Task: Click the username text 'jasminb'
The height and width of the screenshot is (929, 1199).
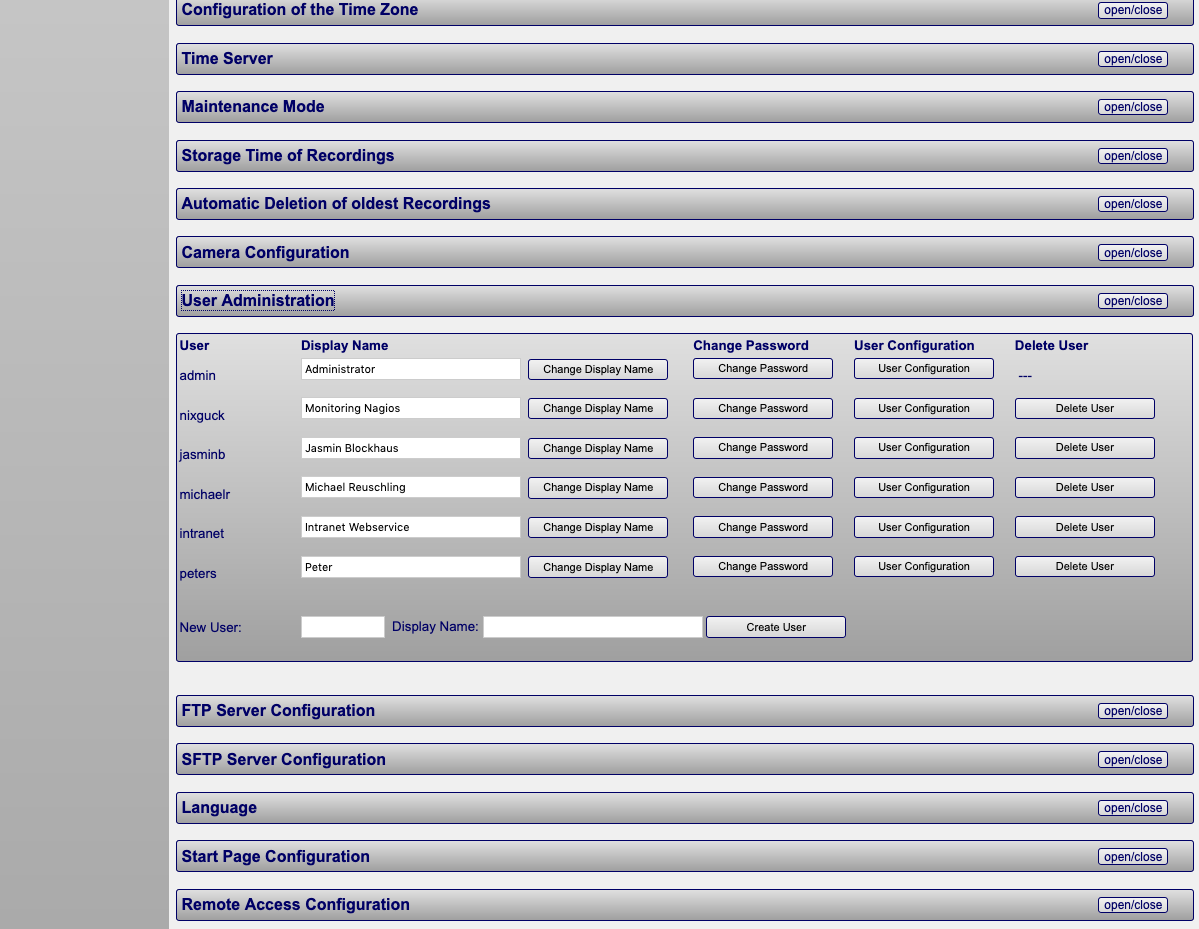Action: [x=202, y=454]
